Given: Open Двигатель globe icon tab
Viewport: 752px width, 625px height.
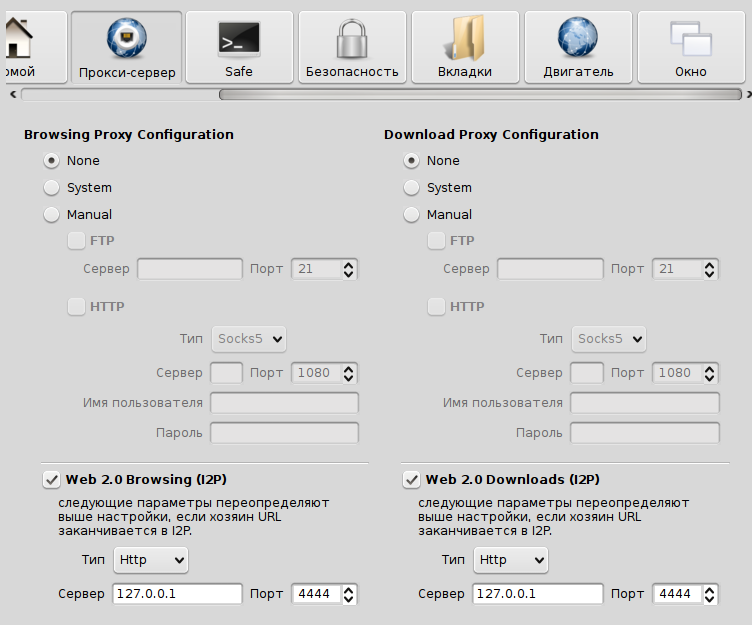Looking at the screenshot, I should pyautogui.click(x=578, y=47).
